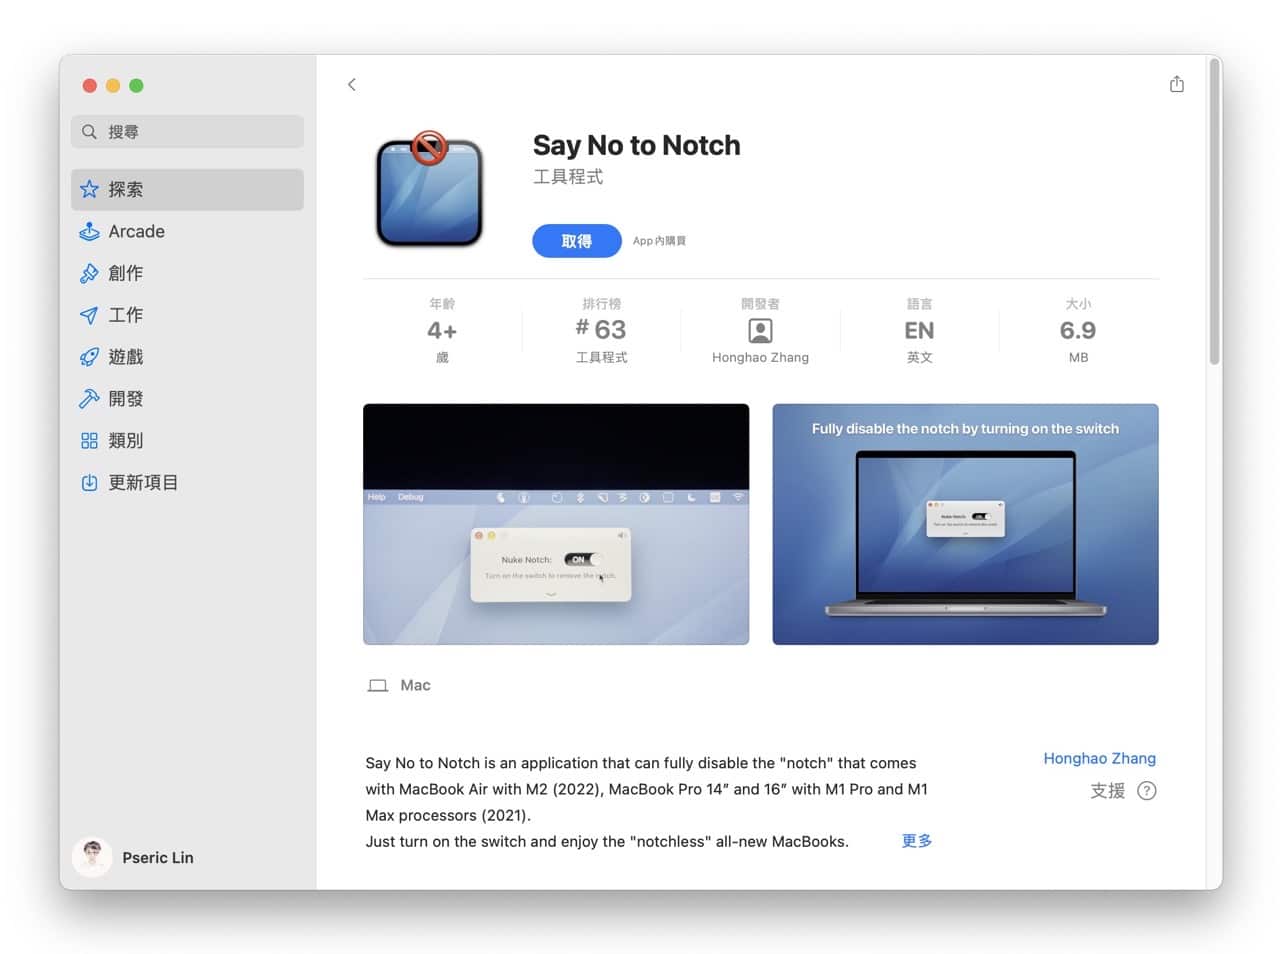
Task: Click the support question mark icon
Action: 1147,791
